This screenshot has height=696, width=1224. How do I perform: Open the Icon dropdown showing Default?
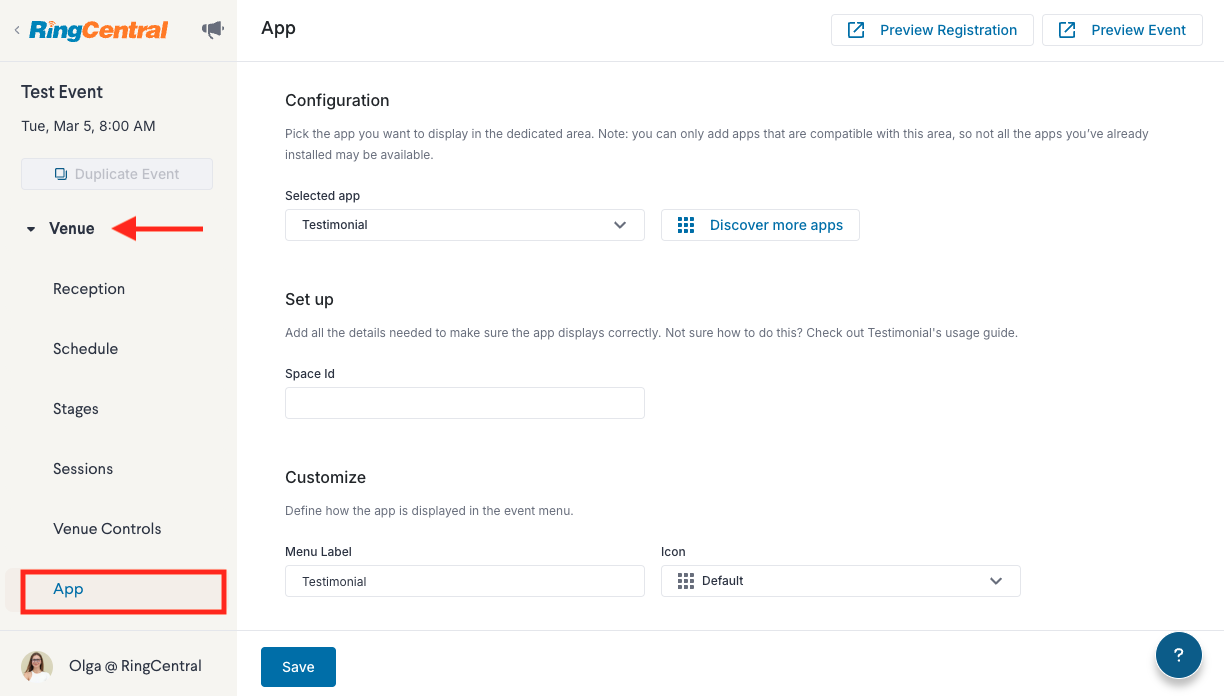click(x=841, y=581)
